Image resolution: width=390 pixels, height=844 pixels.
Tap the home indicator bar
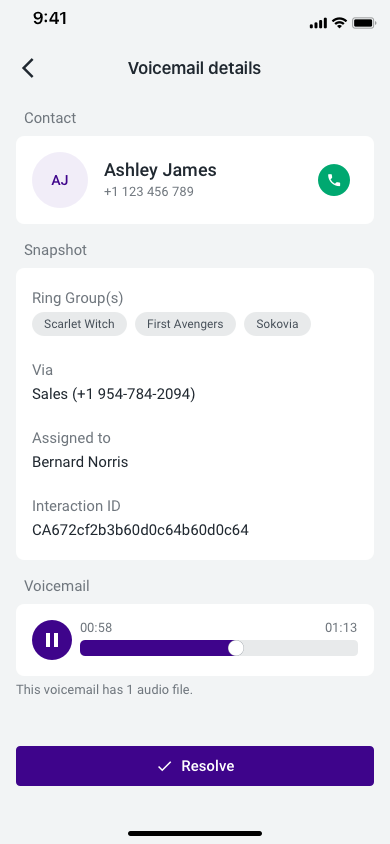[195, 833]
